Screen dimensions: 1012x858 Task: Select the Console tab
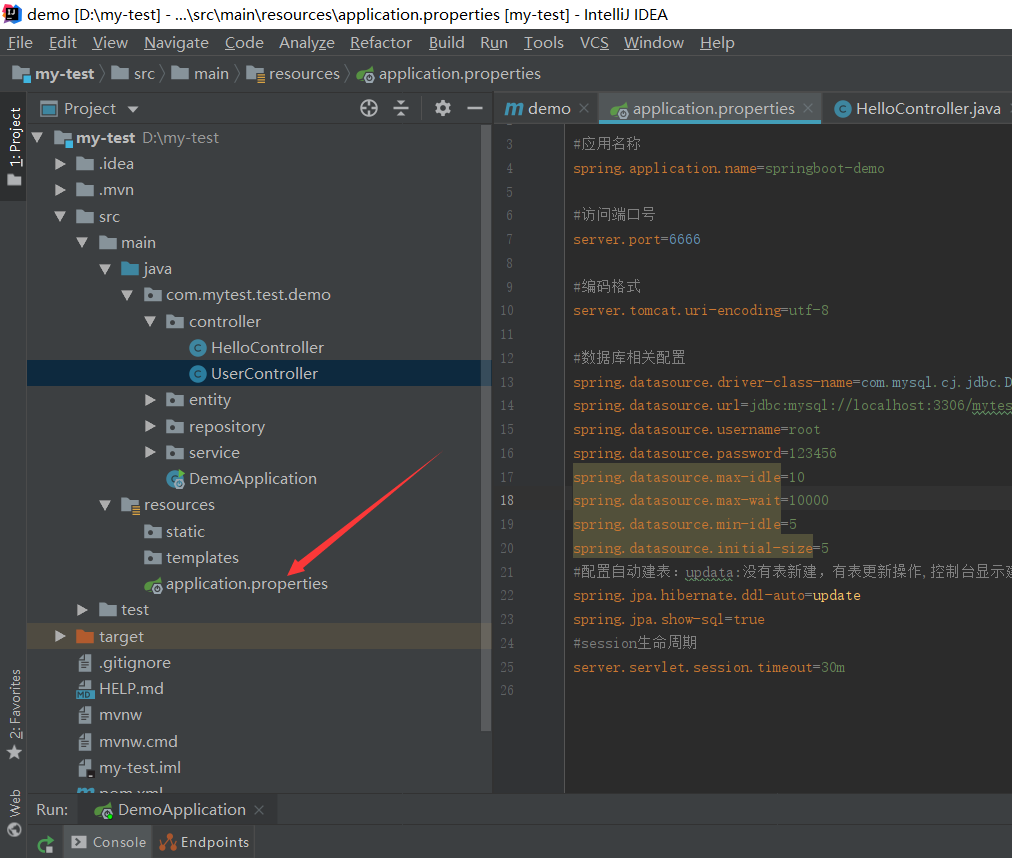108,842
